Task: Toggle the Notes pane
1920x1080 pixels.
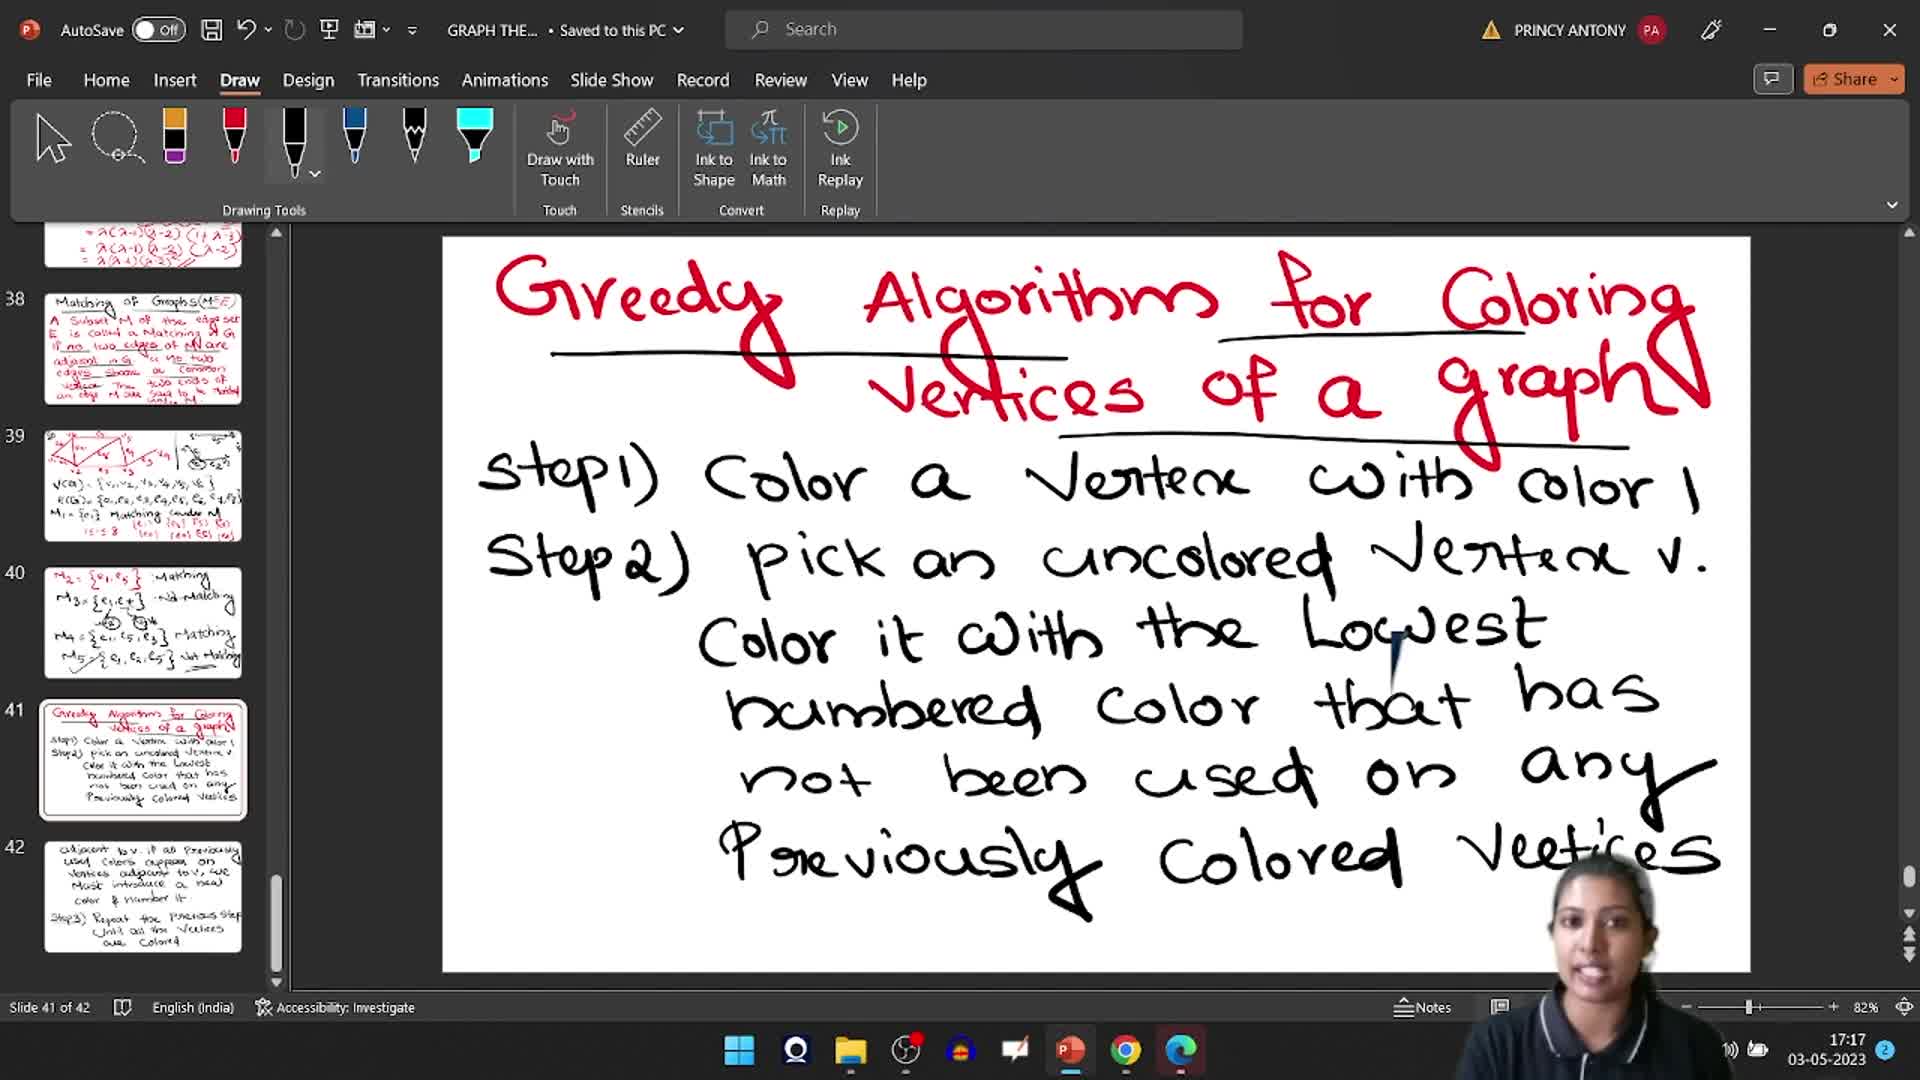Action: 1422,1007
